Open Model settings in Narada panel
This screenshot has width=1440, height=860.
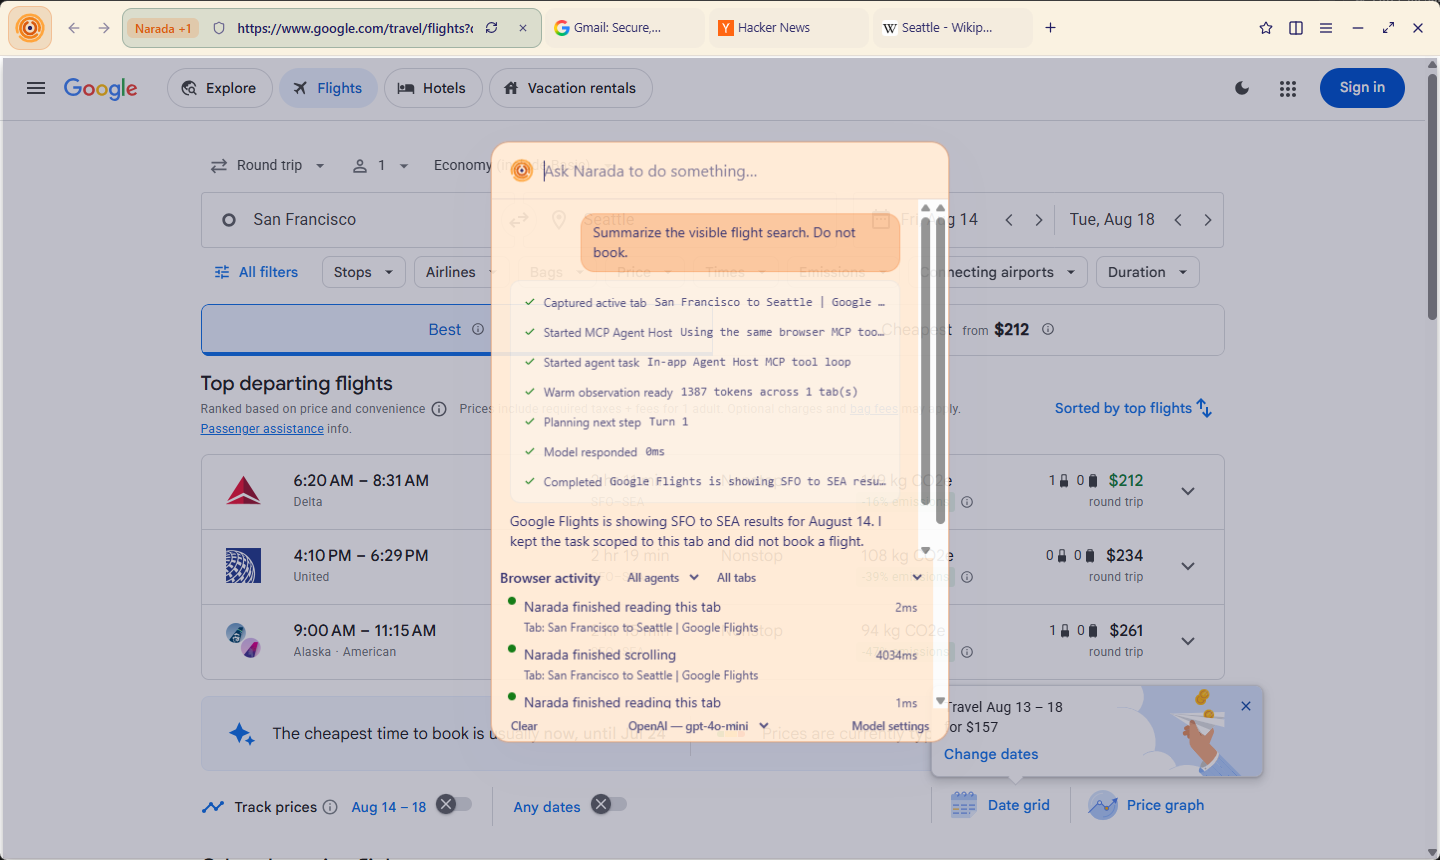click(890, 726)
